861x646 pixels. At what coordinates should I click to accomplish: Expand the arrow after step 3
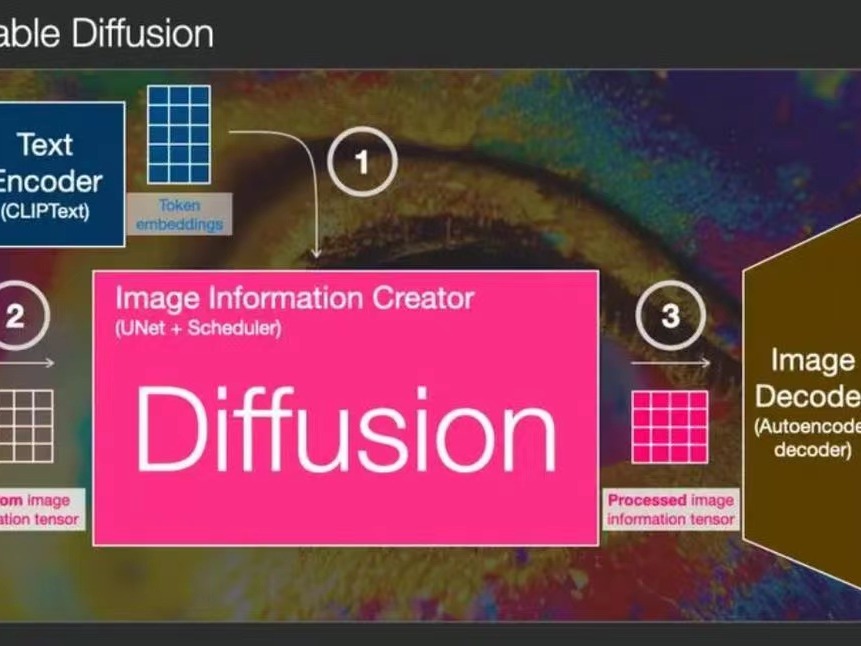tap(668, 363)
